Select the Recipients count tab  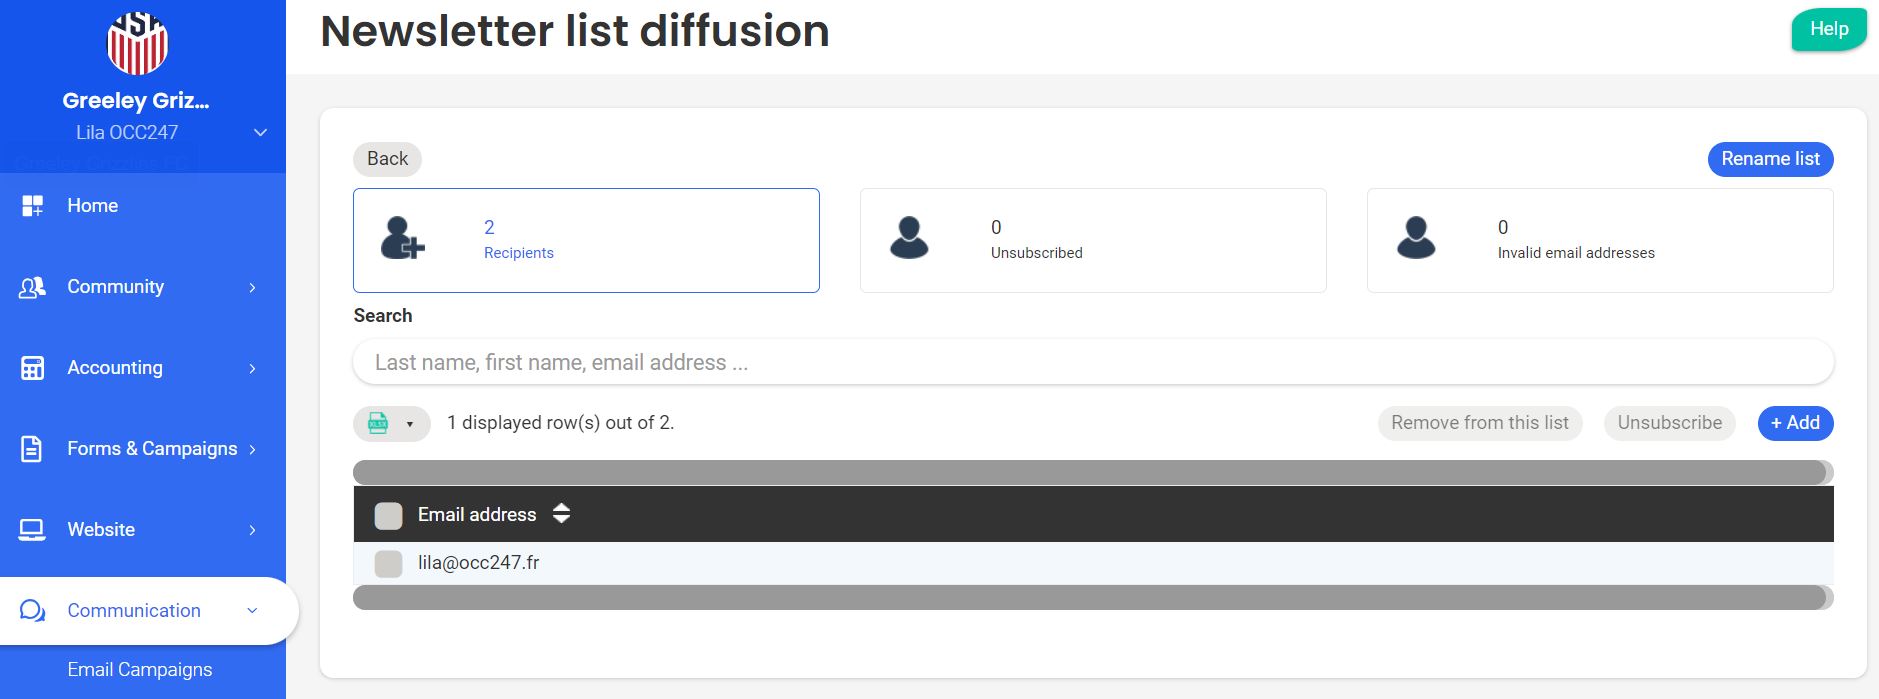coord(586,240)
